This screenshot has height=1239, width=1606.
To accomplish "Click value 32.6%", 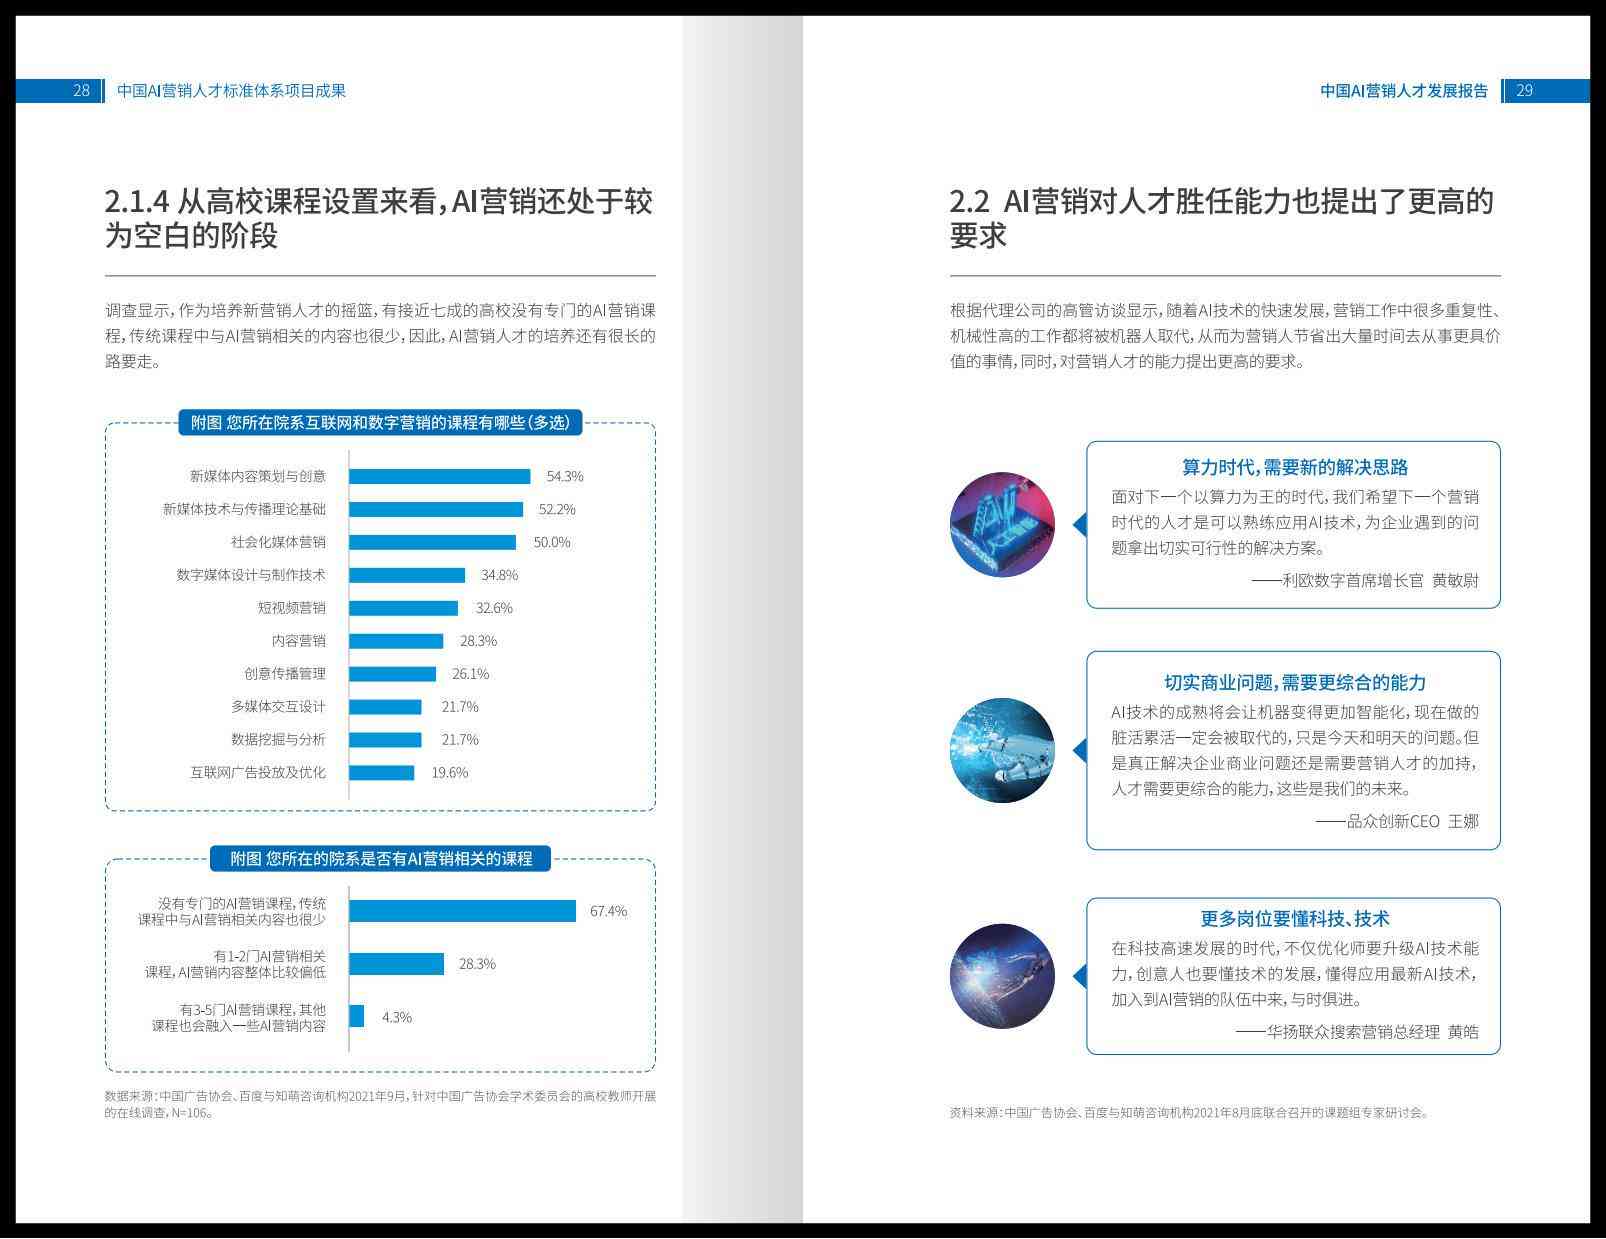I will [494, 608].
